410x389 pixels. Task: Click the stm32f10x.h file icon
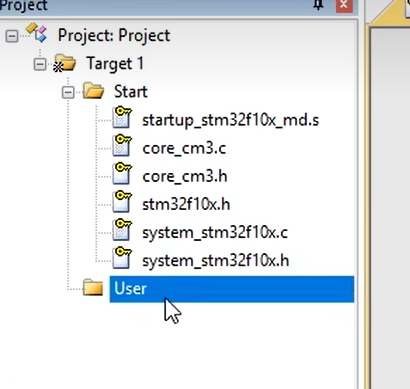tap(122, 201)
